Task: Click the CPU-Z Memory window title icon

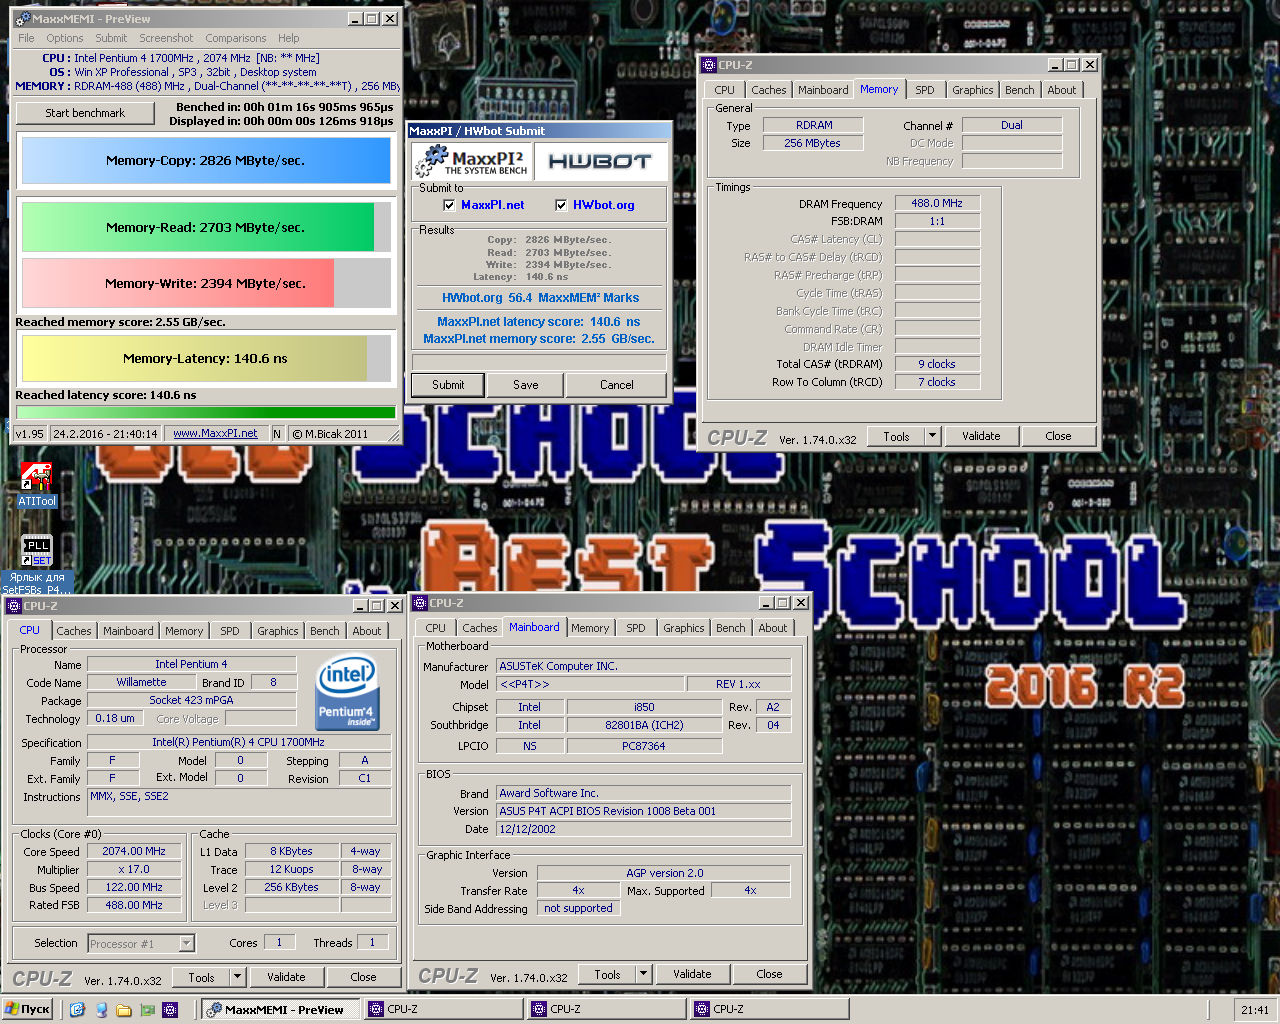Action: click(x=709, y=65)
